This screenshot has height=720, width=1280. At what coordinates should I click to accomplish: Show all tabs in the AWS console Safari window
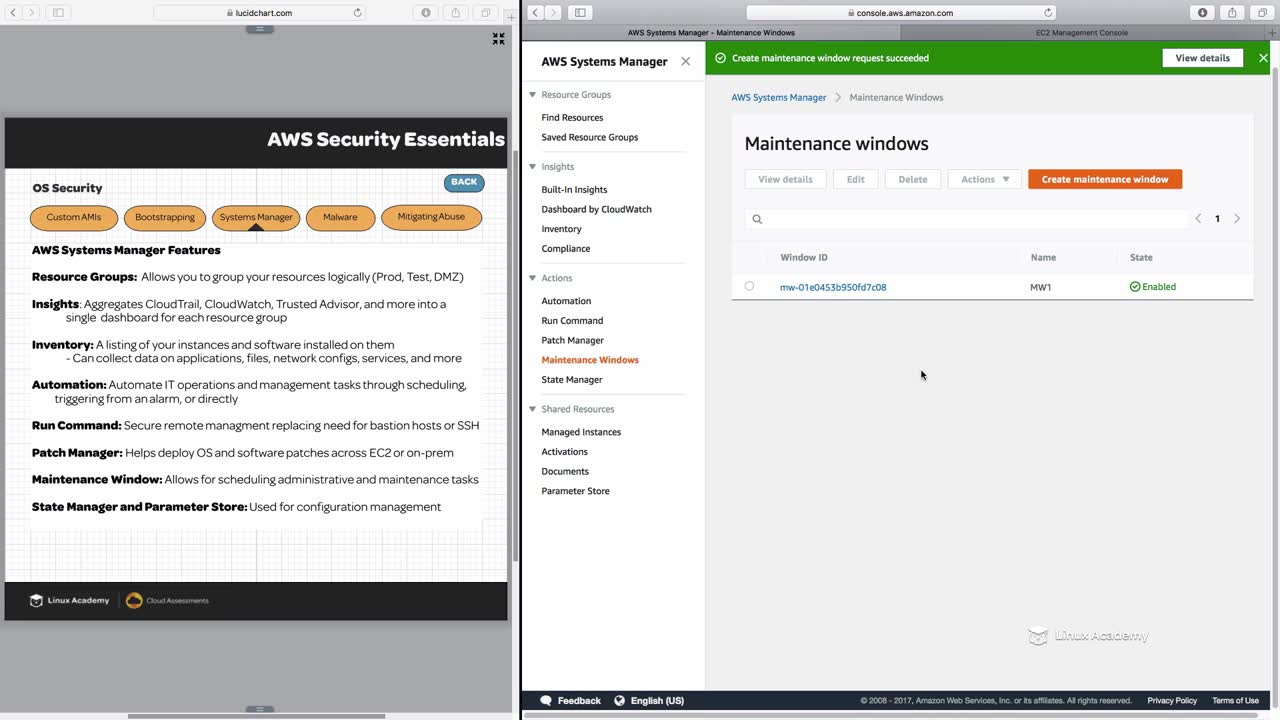point(1261,13)
